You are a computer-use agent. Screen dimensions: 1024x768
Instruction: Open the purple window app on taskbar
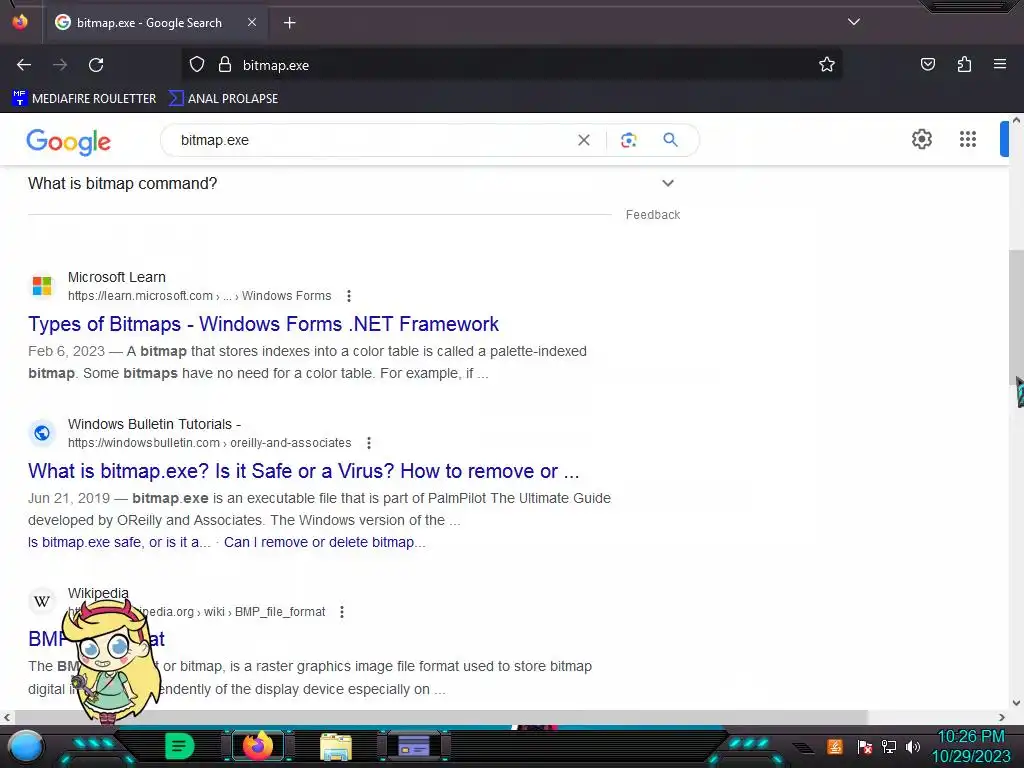pyautogui.click(x=413, y=746)
